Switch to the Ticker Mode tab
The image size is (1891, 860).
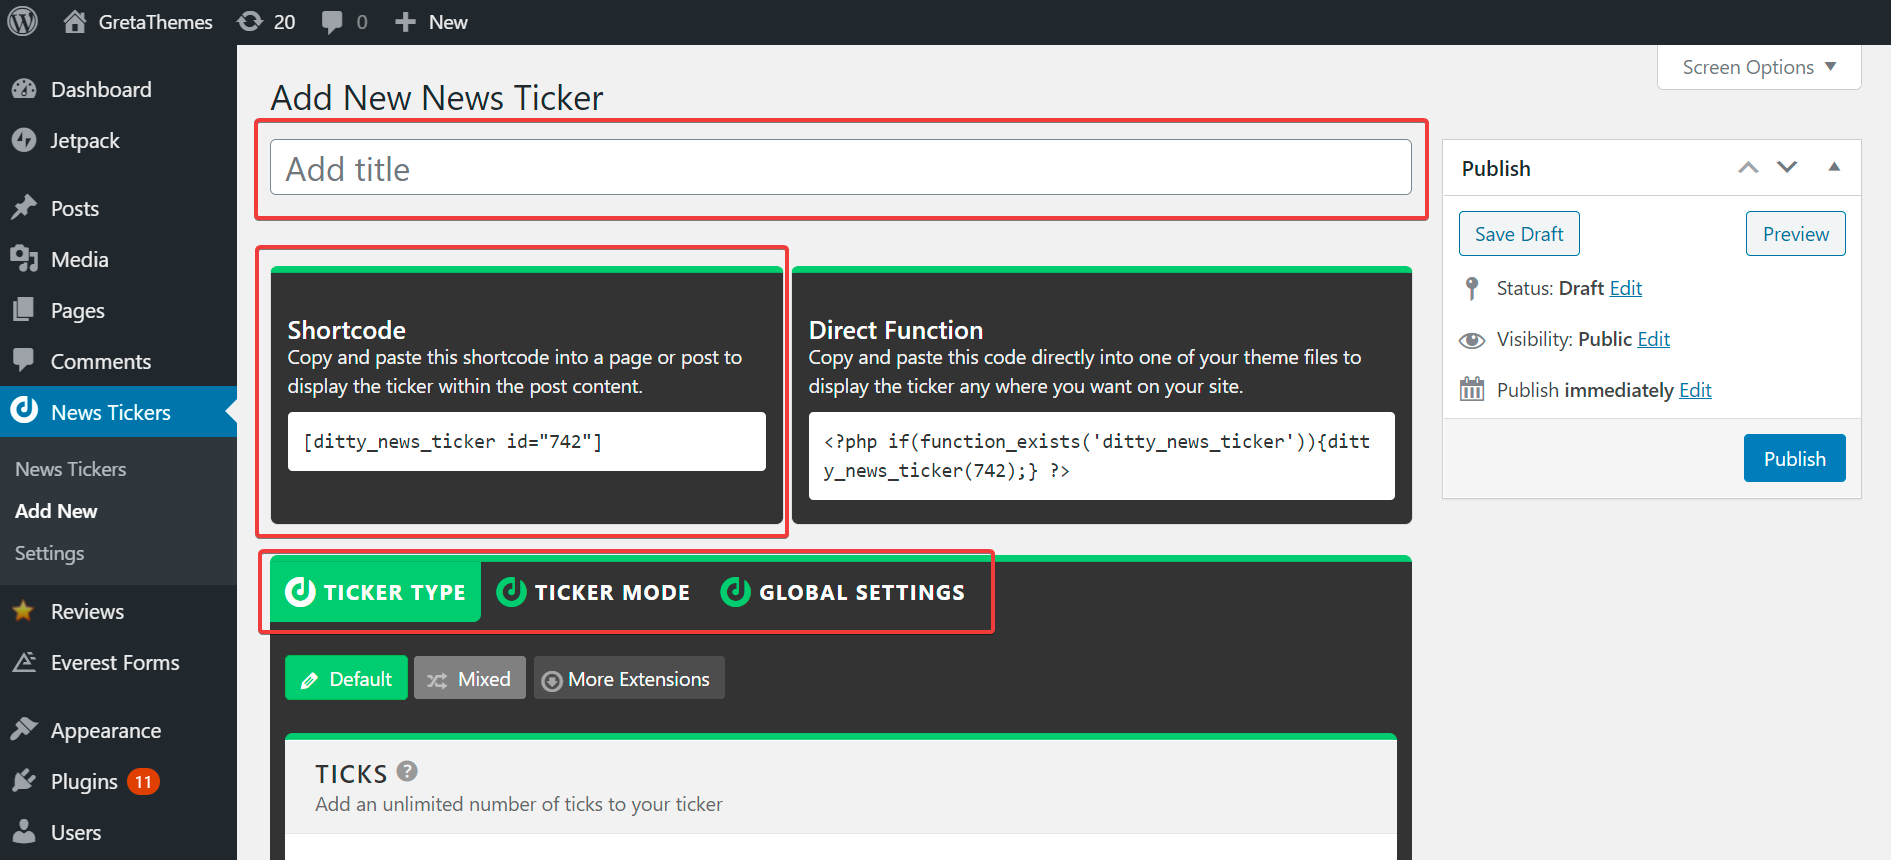[593, 592]
